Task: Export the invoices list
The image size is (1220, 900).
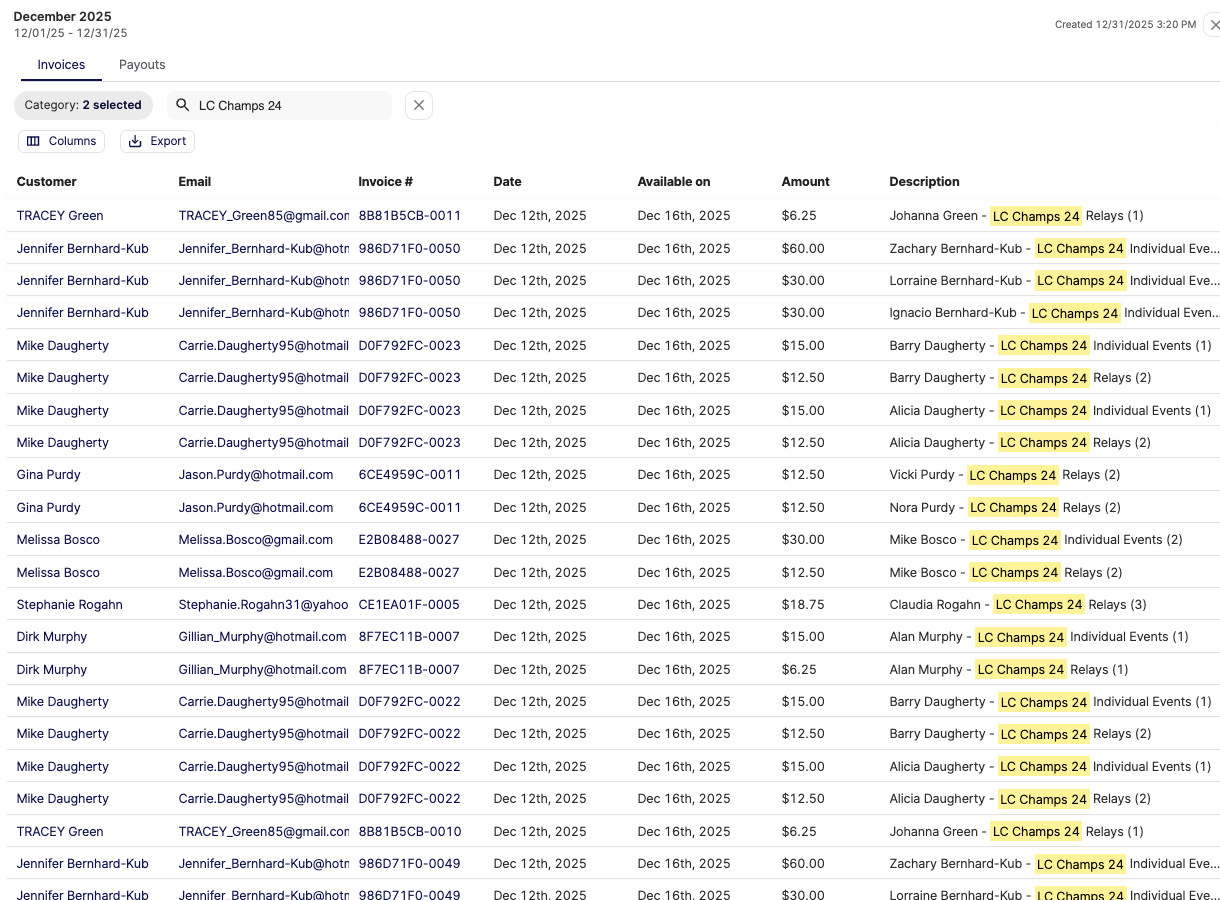Action: point(157,141)
